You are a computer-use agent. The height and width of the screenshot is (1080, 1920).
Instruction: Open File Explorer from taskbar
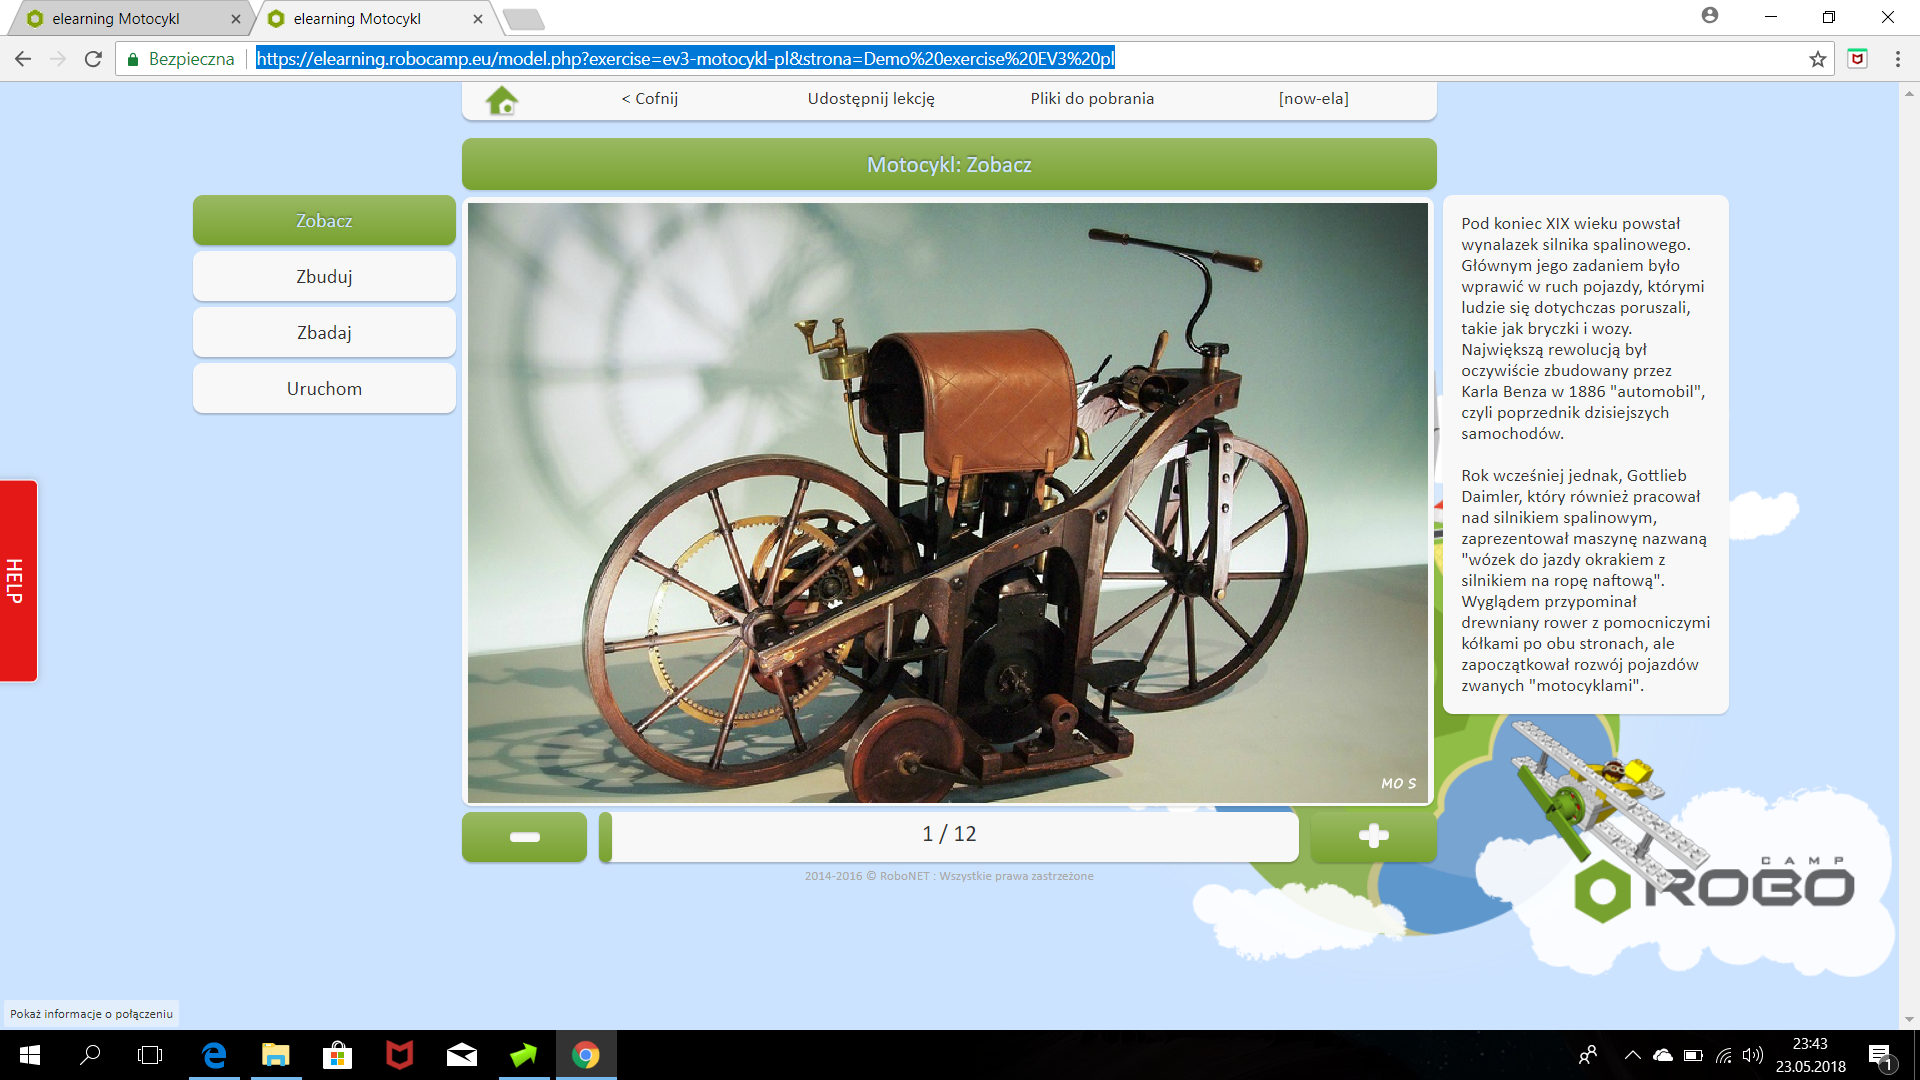point(275,1055)
